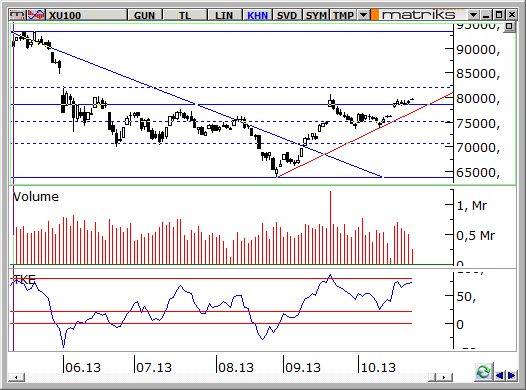Click the 09.13 date label
This screenshot has height=390, width=526.
(x=303, y=368)
